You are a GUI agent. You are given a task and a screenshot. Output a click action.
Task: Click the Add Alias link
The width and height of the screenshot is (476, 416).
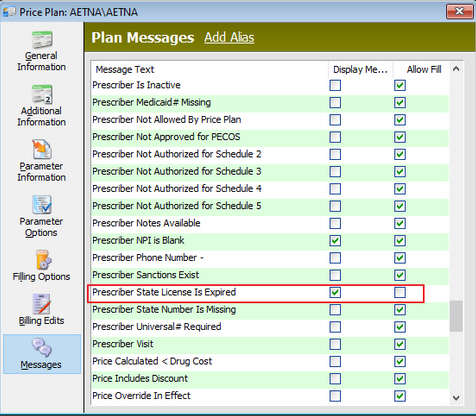[x=229, y=37]
